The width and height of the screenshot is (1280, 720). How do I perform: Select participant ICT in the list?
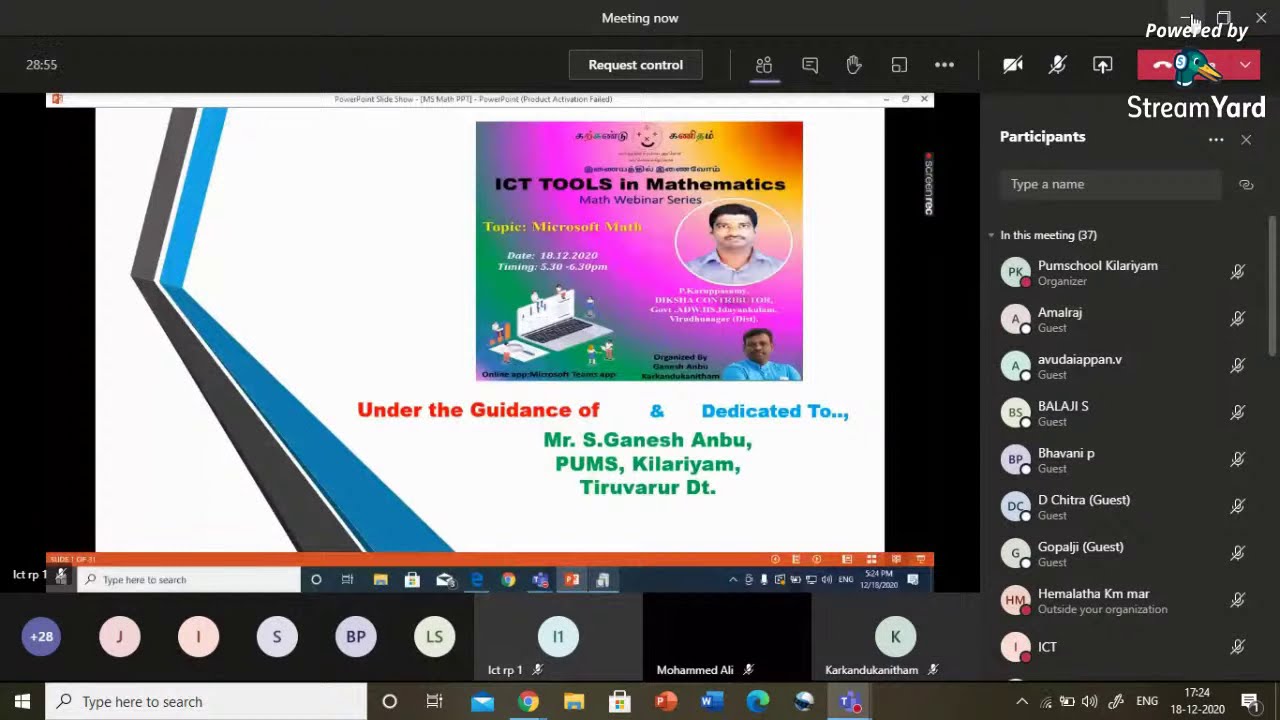(1047, 647)
